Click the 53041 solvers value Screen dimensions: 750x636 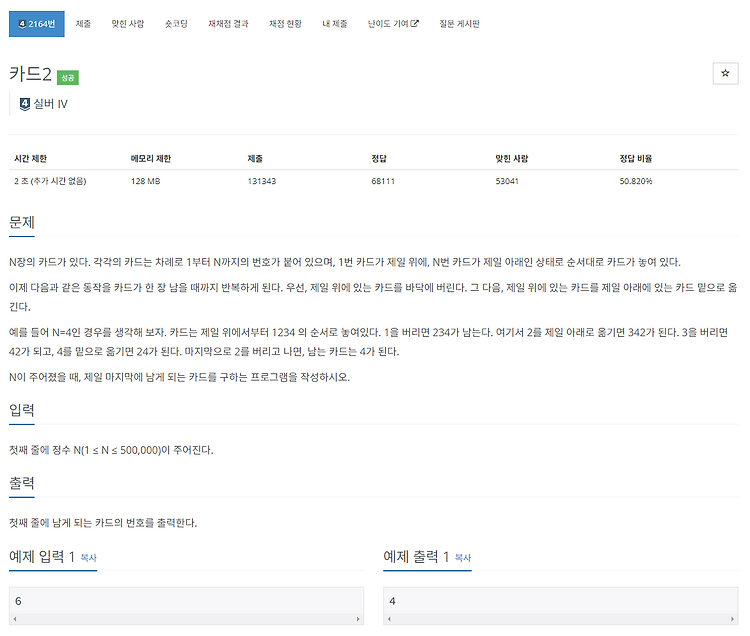click(x=507, y=181)
